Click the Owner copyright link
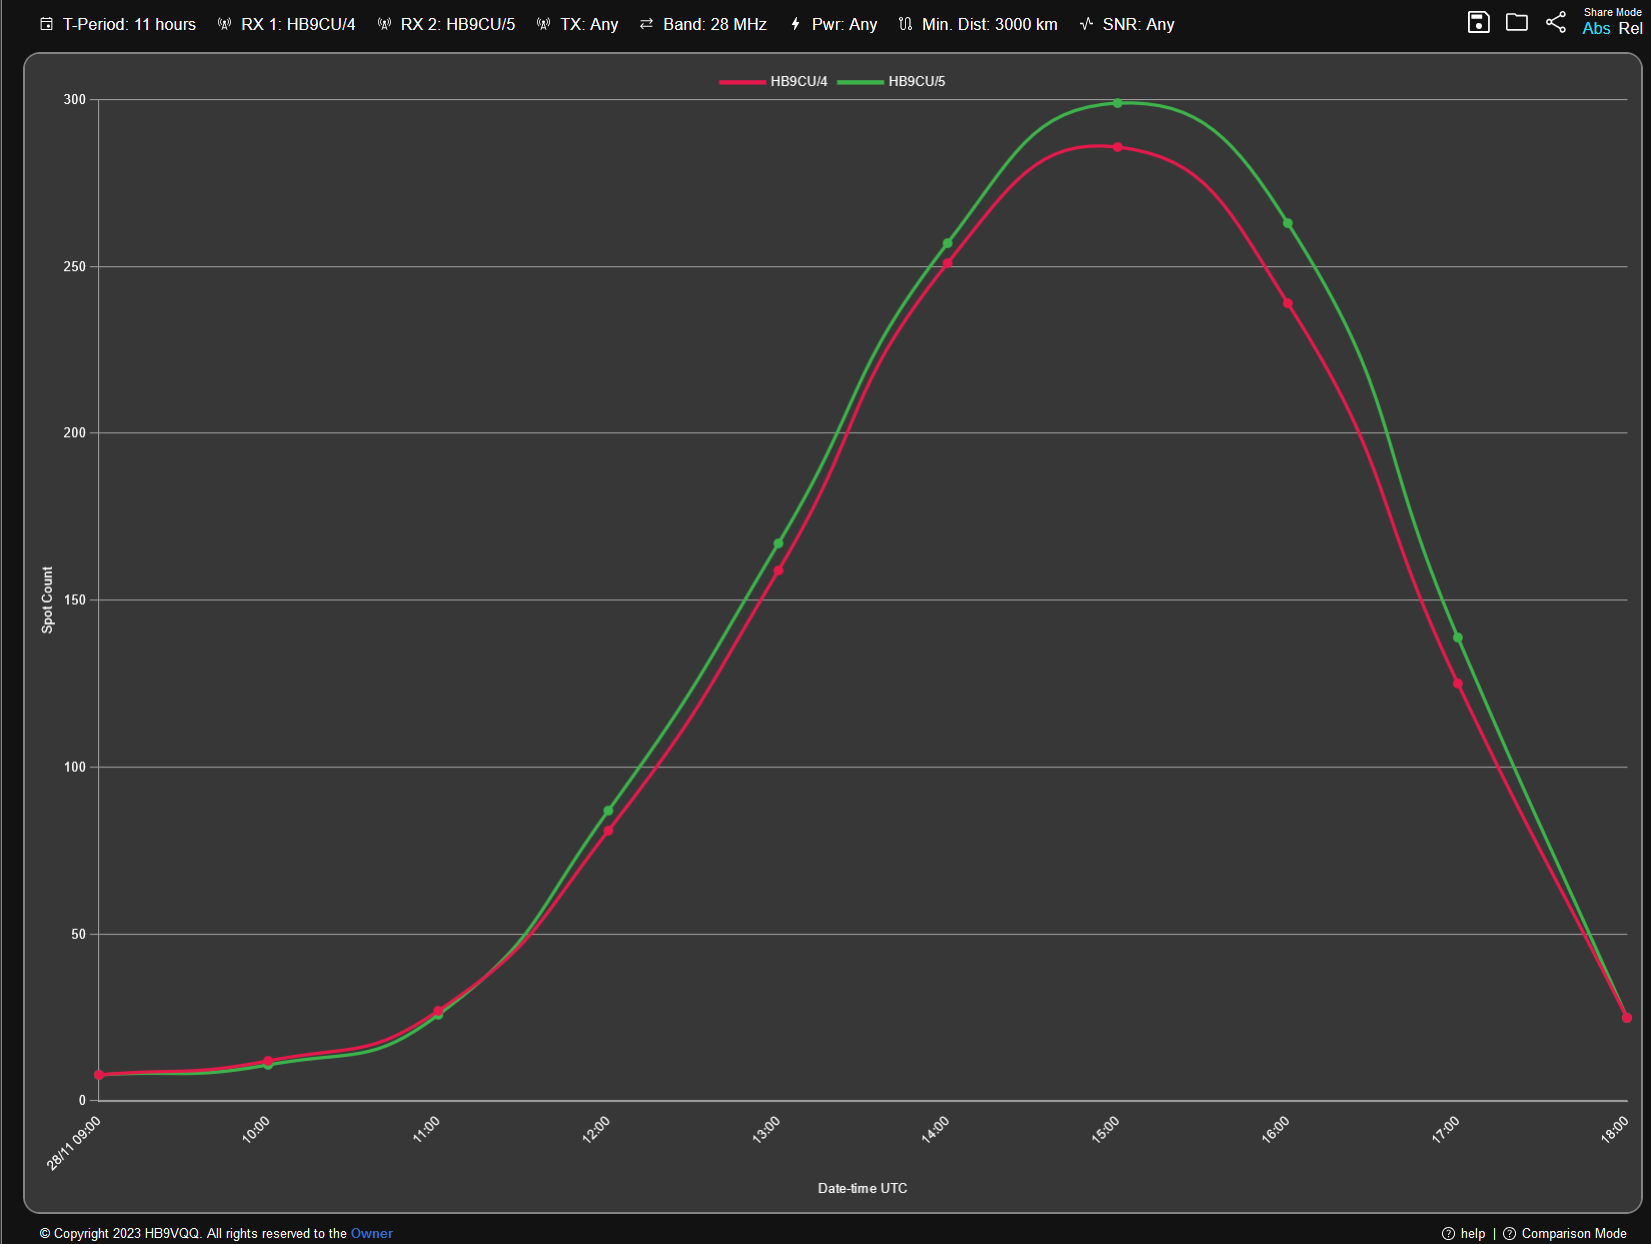The image size is (1651, 1244). pyautogui.click(x=371, y=1233)
